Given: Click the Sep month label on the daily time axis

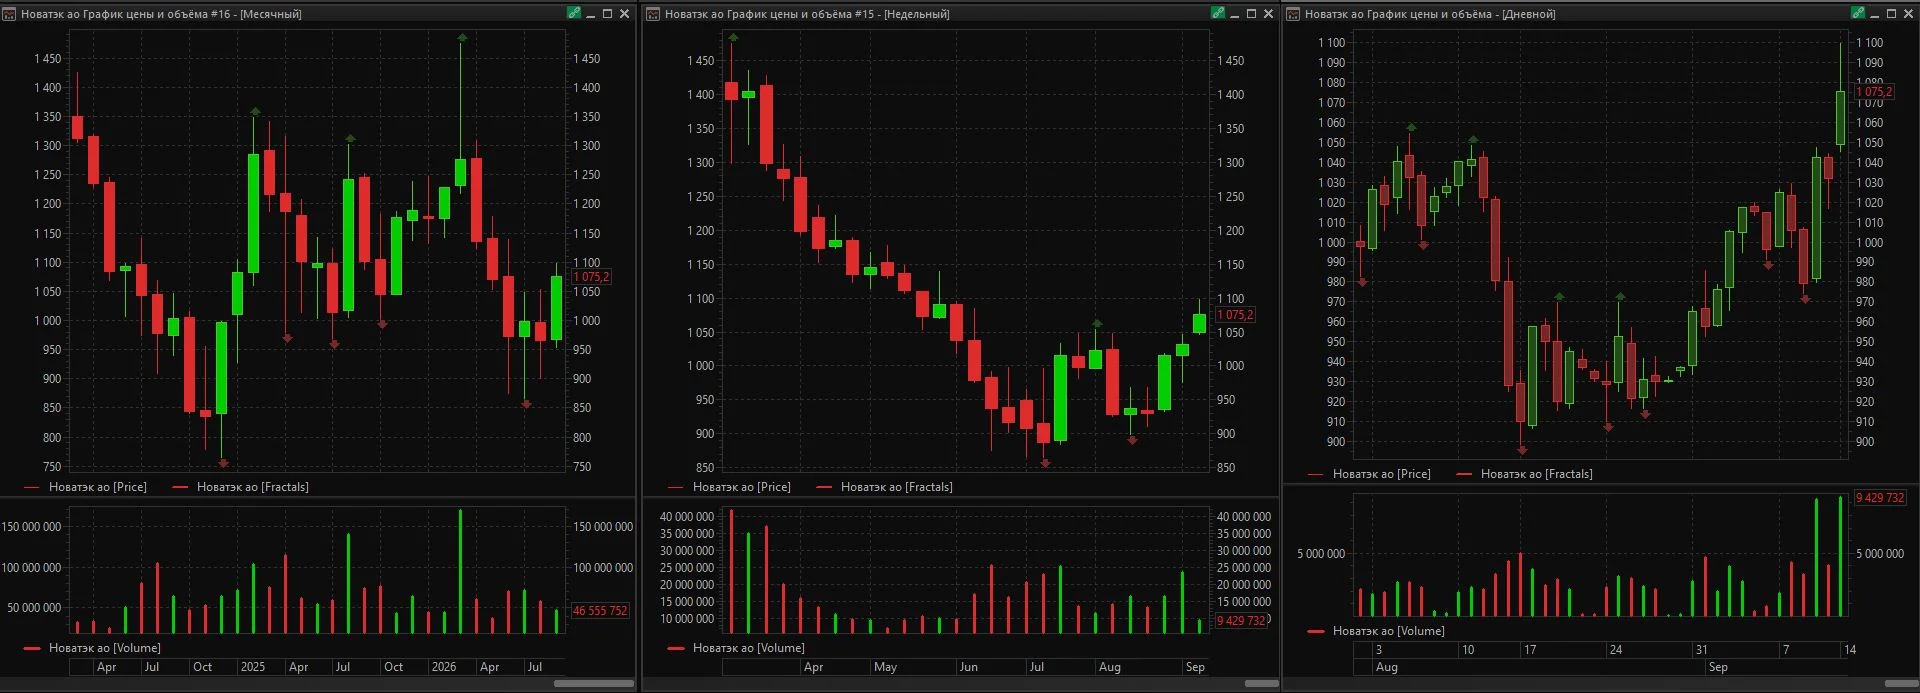Looking at the screenshot, I should point(1718,667).
